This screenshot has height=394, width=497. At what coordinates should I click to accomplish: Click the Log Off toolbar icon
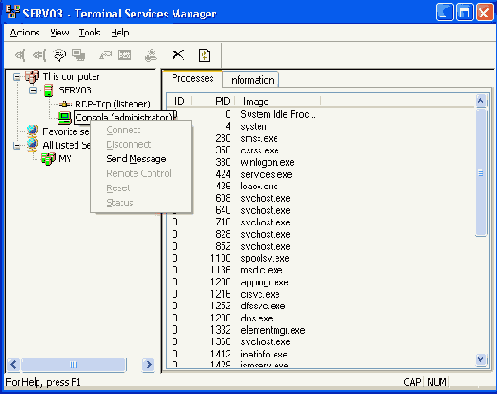pos(151,55)
